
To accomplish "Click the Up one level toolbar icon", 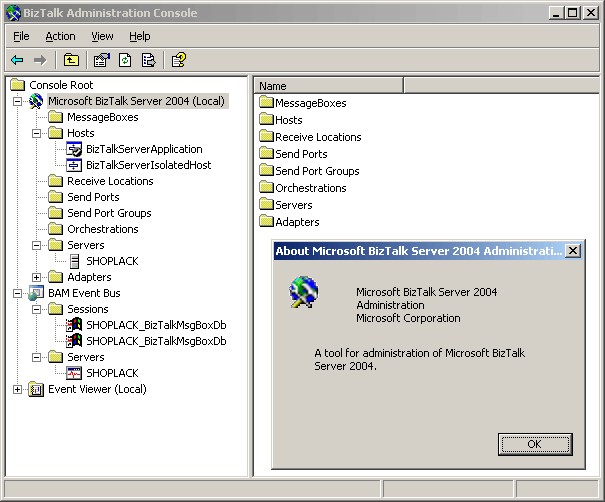I will pos(71,60).
